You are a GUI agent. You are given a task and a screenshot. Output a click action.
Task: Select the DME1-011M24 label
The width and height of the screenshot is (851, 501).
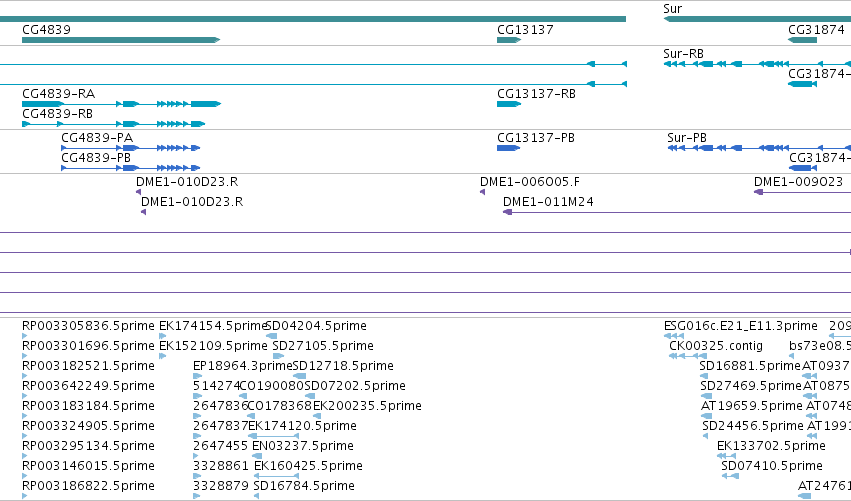pyautogui.click(x=548, y=202)
